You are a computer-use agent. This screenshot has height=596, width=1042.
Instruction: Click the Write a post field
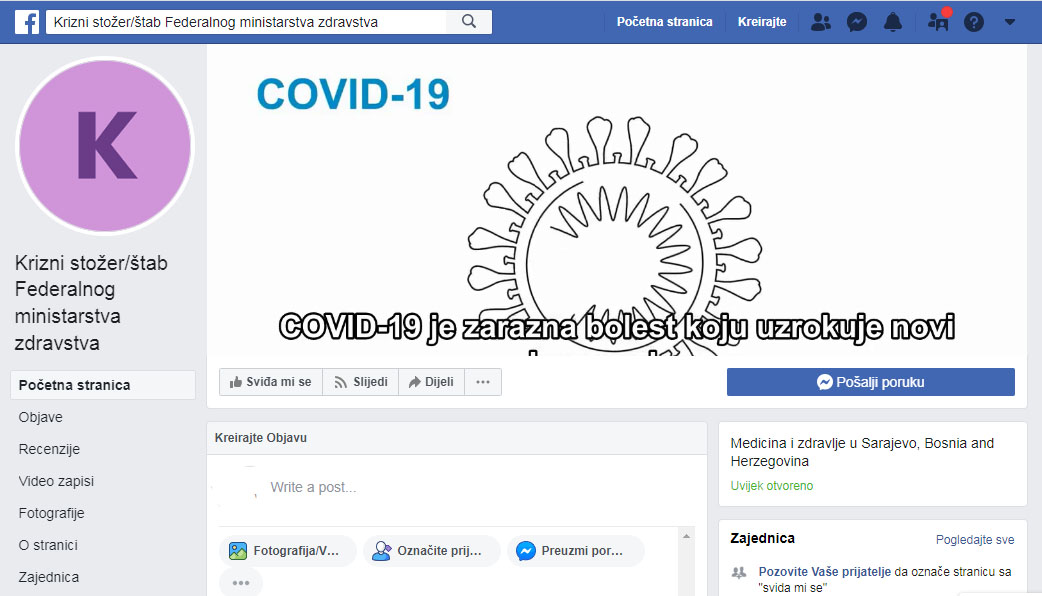[x=450, y=488]
